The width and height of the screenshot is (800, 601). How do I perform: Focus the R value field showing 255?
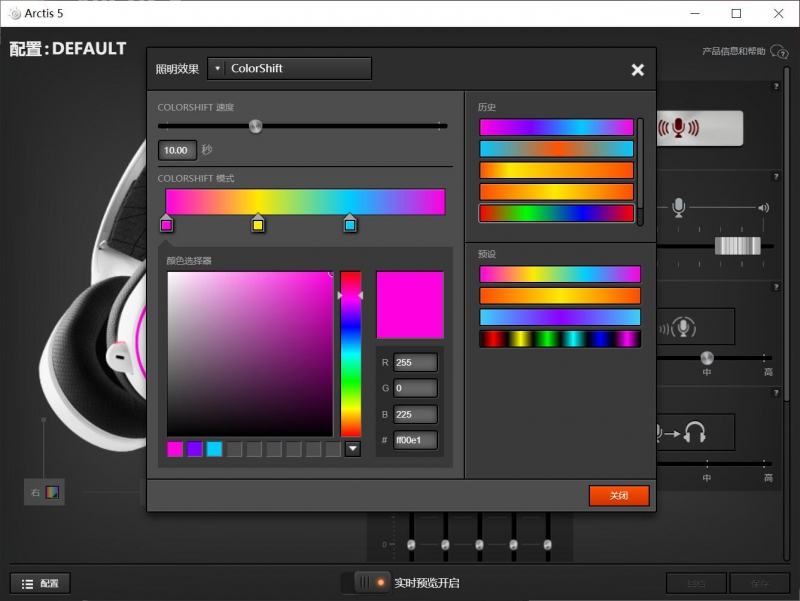(x=415, y=363)
